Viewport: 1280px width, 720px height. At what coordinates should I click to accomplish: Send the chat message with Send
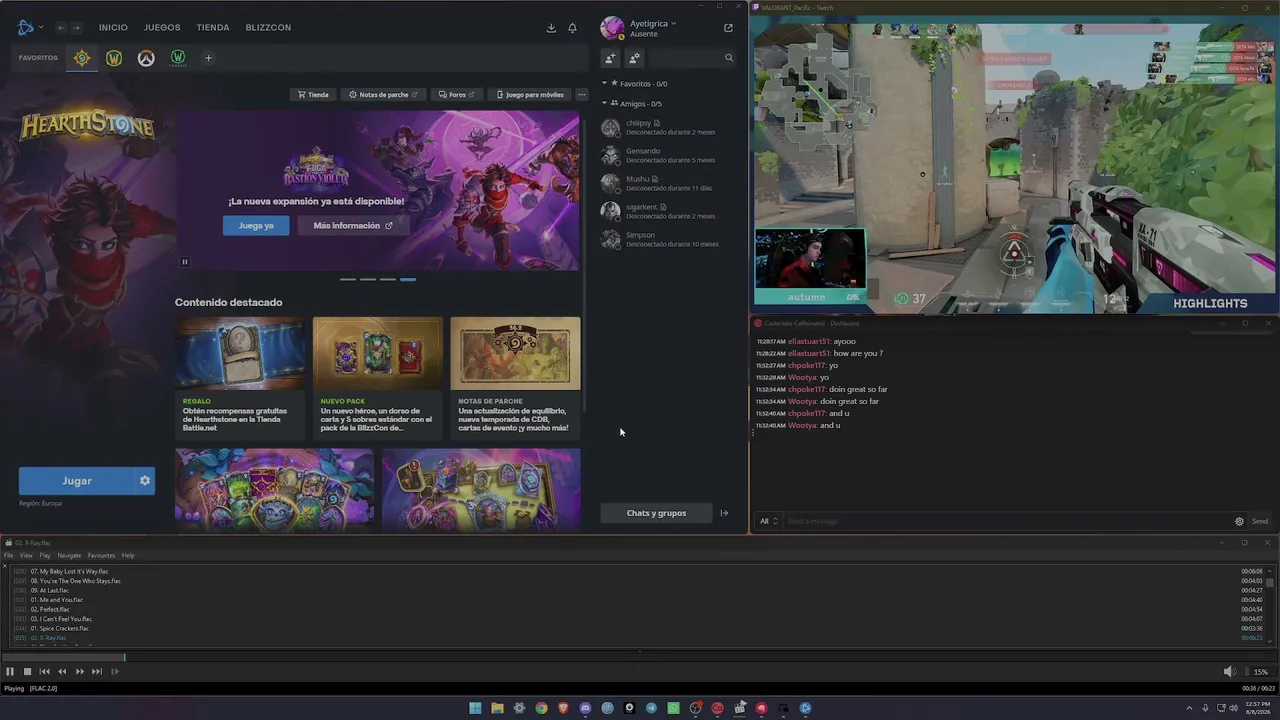(x=1260, y=521)
